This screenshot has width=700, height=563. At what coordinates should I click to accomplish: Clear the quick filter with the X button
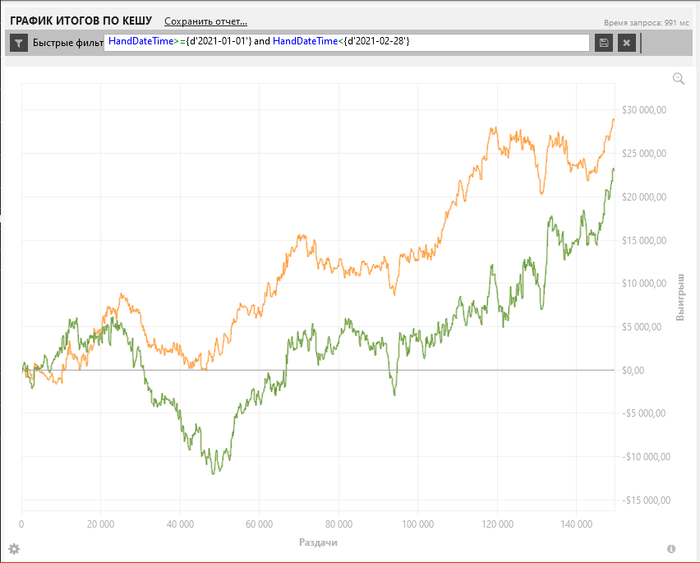pos(627,43)
